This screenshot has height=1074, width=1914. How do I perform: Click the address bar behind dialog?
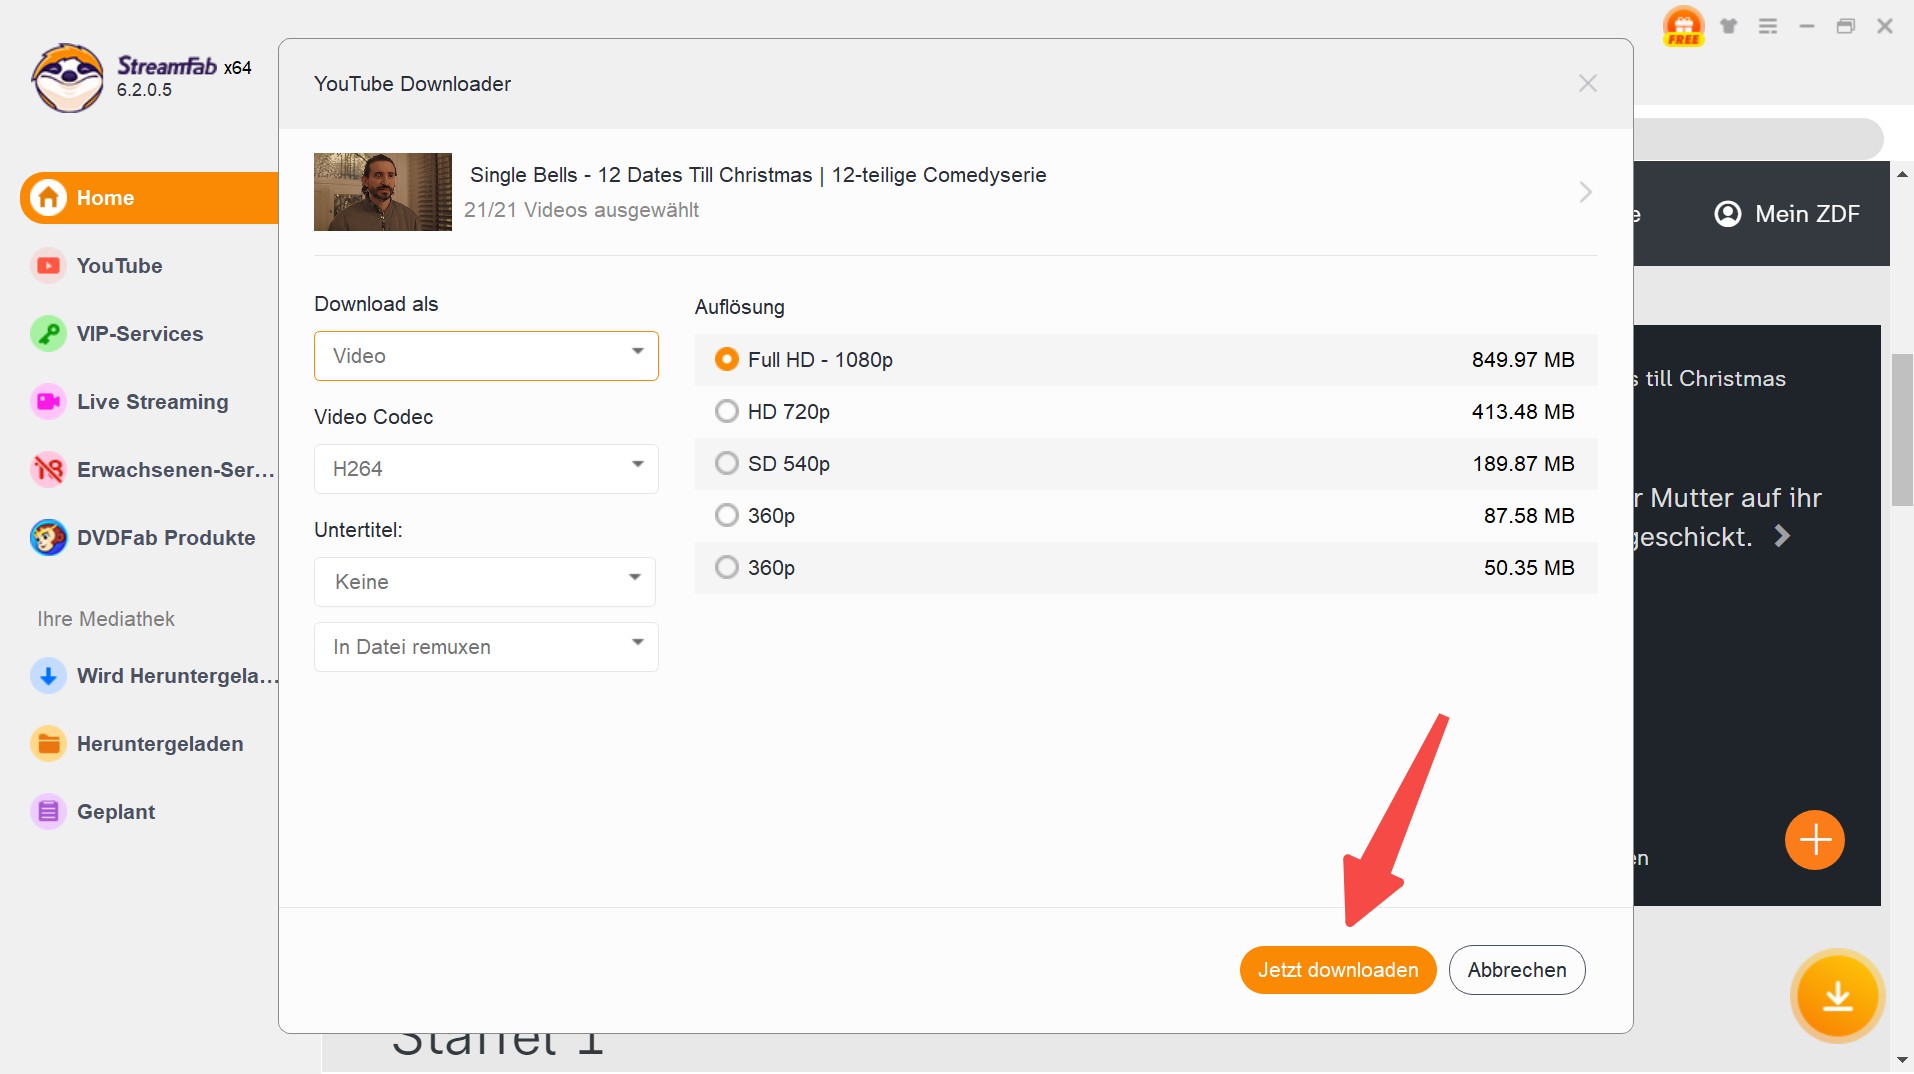1758,138
